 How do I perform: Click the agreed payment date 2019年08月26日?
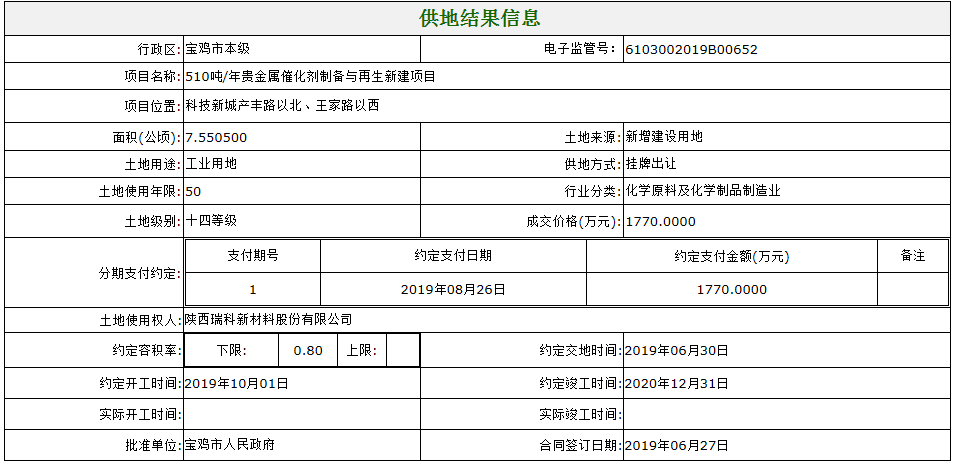pyautogui.click(x=453, y=290)
